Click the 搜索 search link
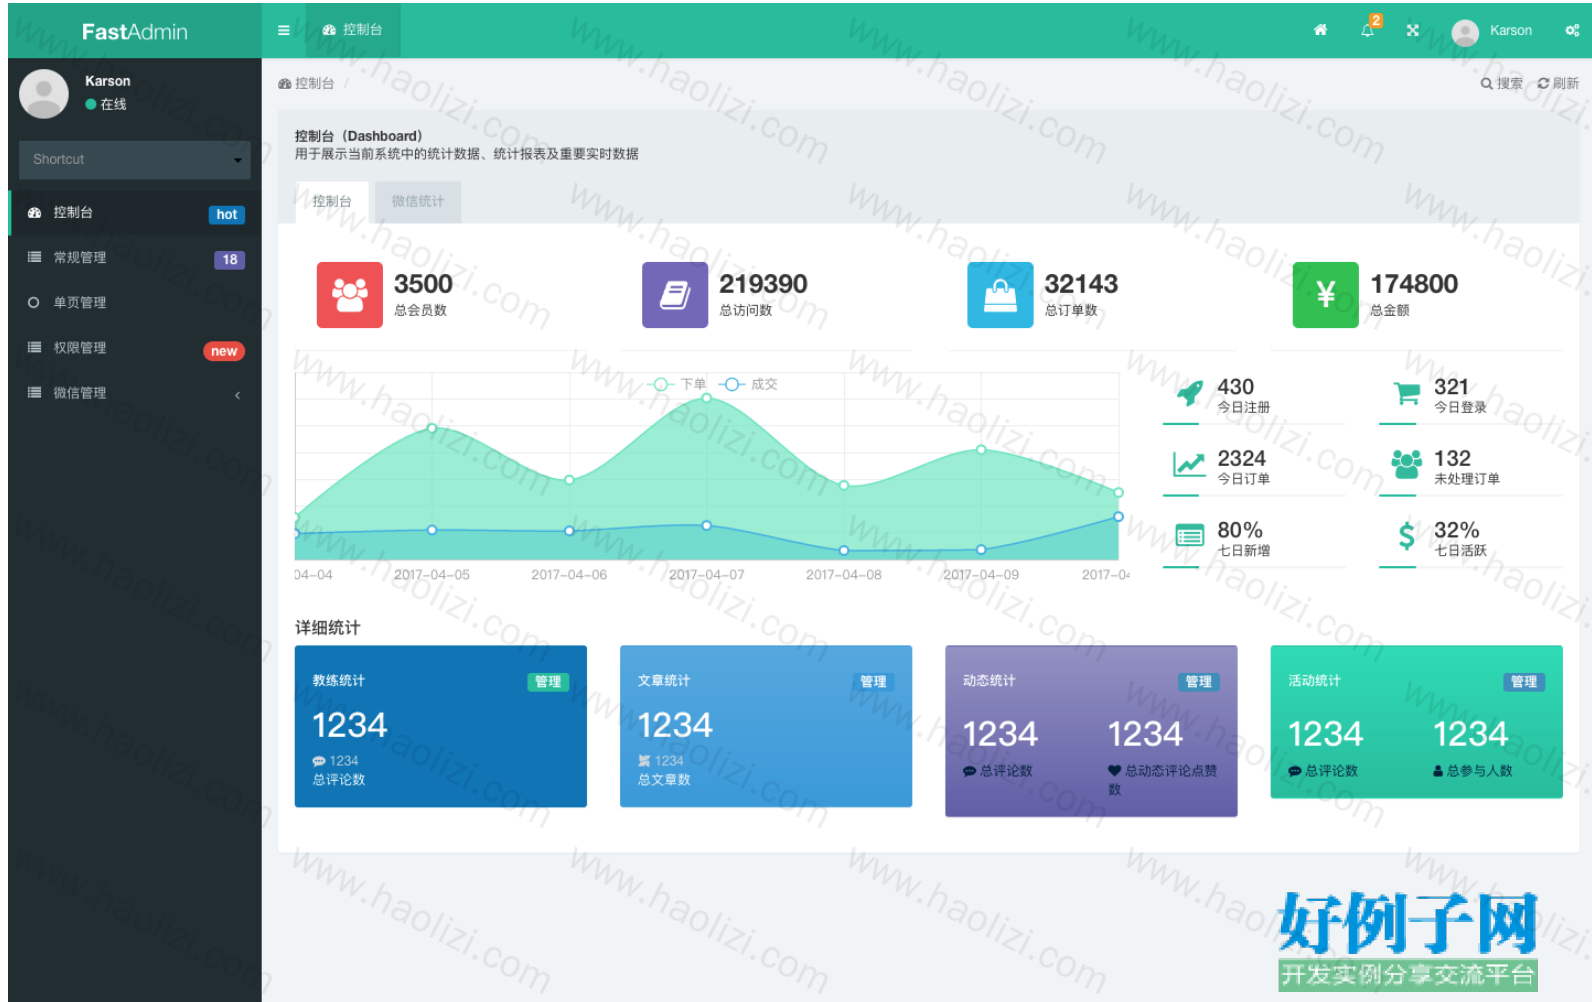The image size is (1592, 1002). (x=1502, y=83)
